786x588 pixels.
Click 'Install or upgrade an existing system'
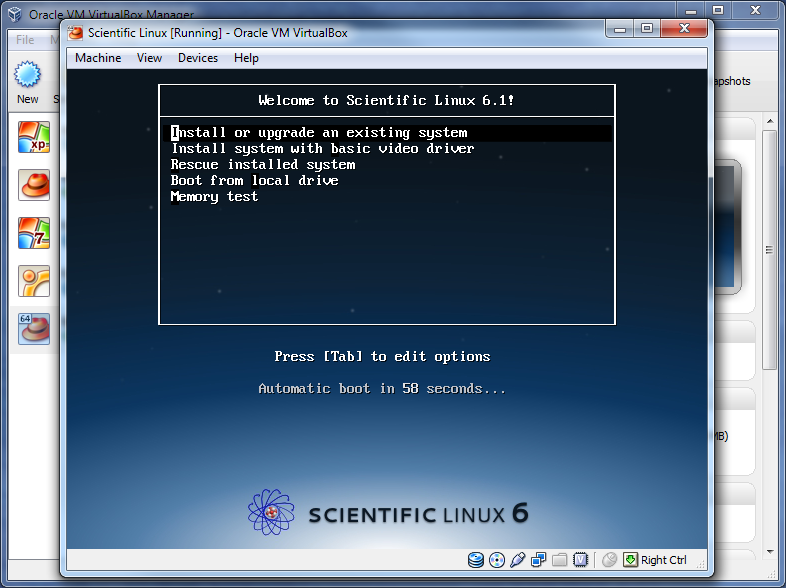pos(387,133)
